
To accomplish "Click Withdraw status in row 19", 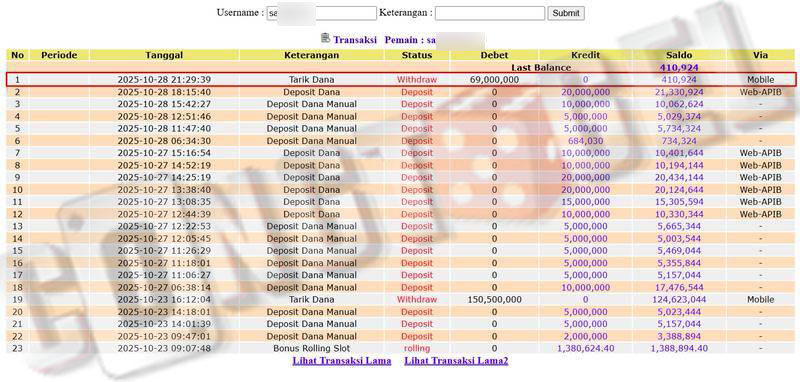I will point(417,299).
